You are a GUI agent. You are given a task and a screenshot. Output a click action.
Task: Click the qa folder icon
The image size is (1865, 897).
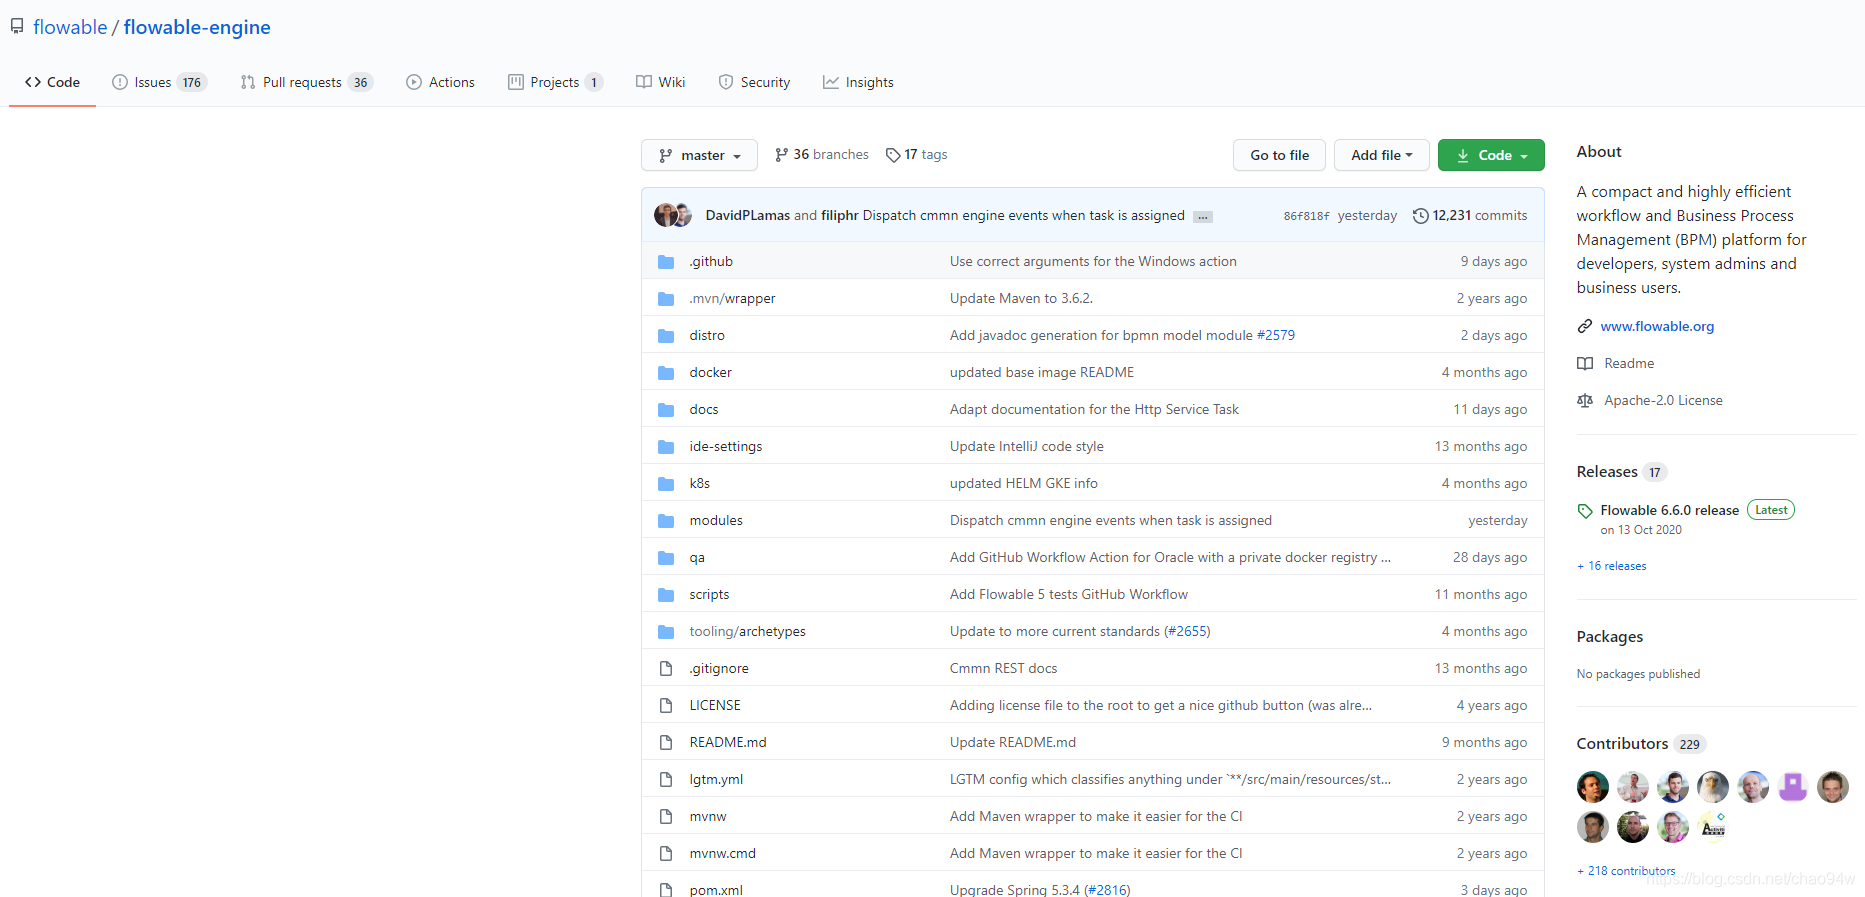666,558
